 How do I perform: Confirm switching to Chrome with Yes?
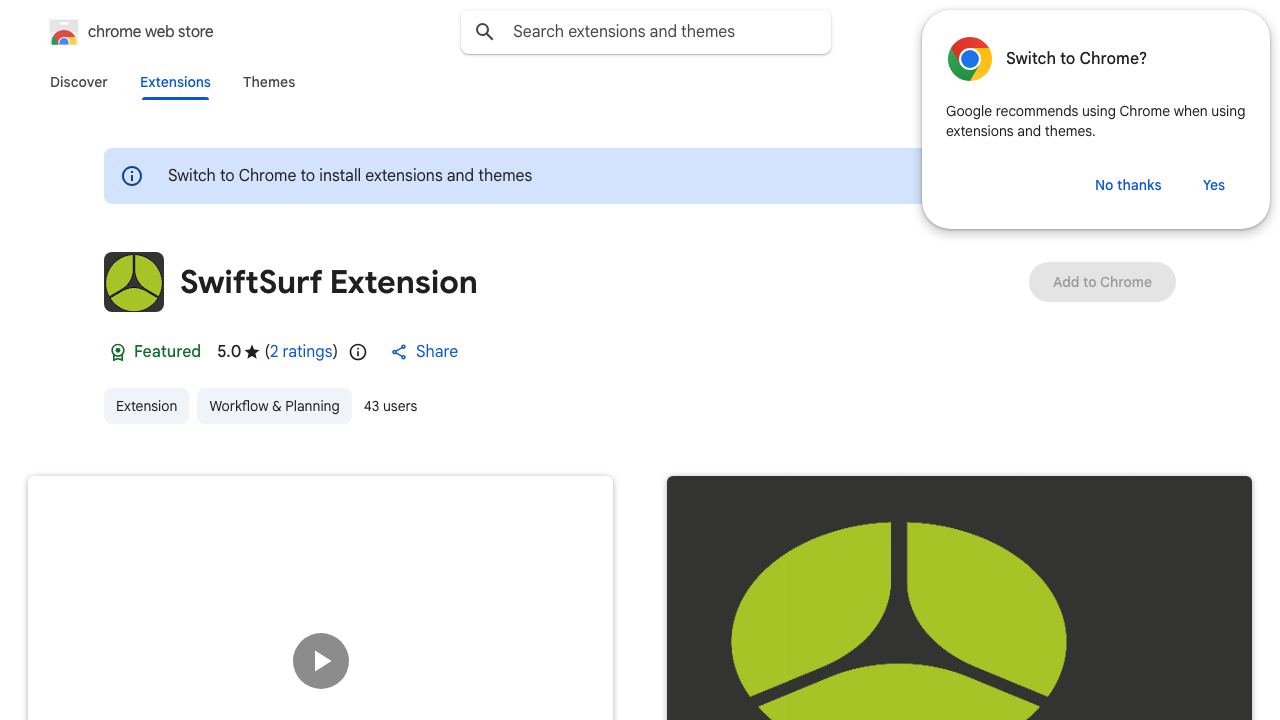coord(1214,185)
